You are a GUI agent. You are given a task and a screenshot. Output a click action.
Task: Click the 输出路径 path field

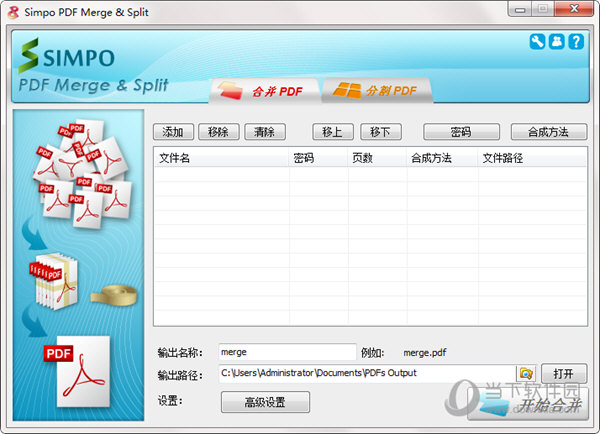point(367,374)
